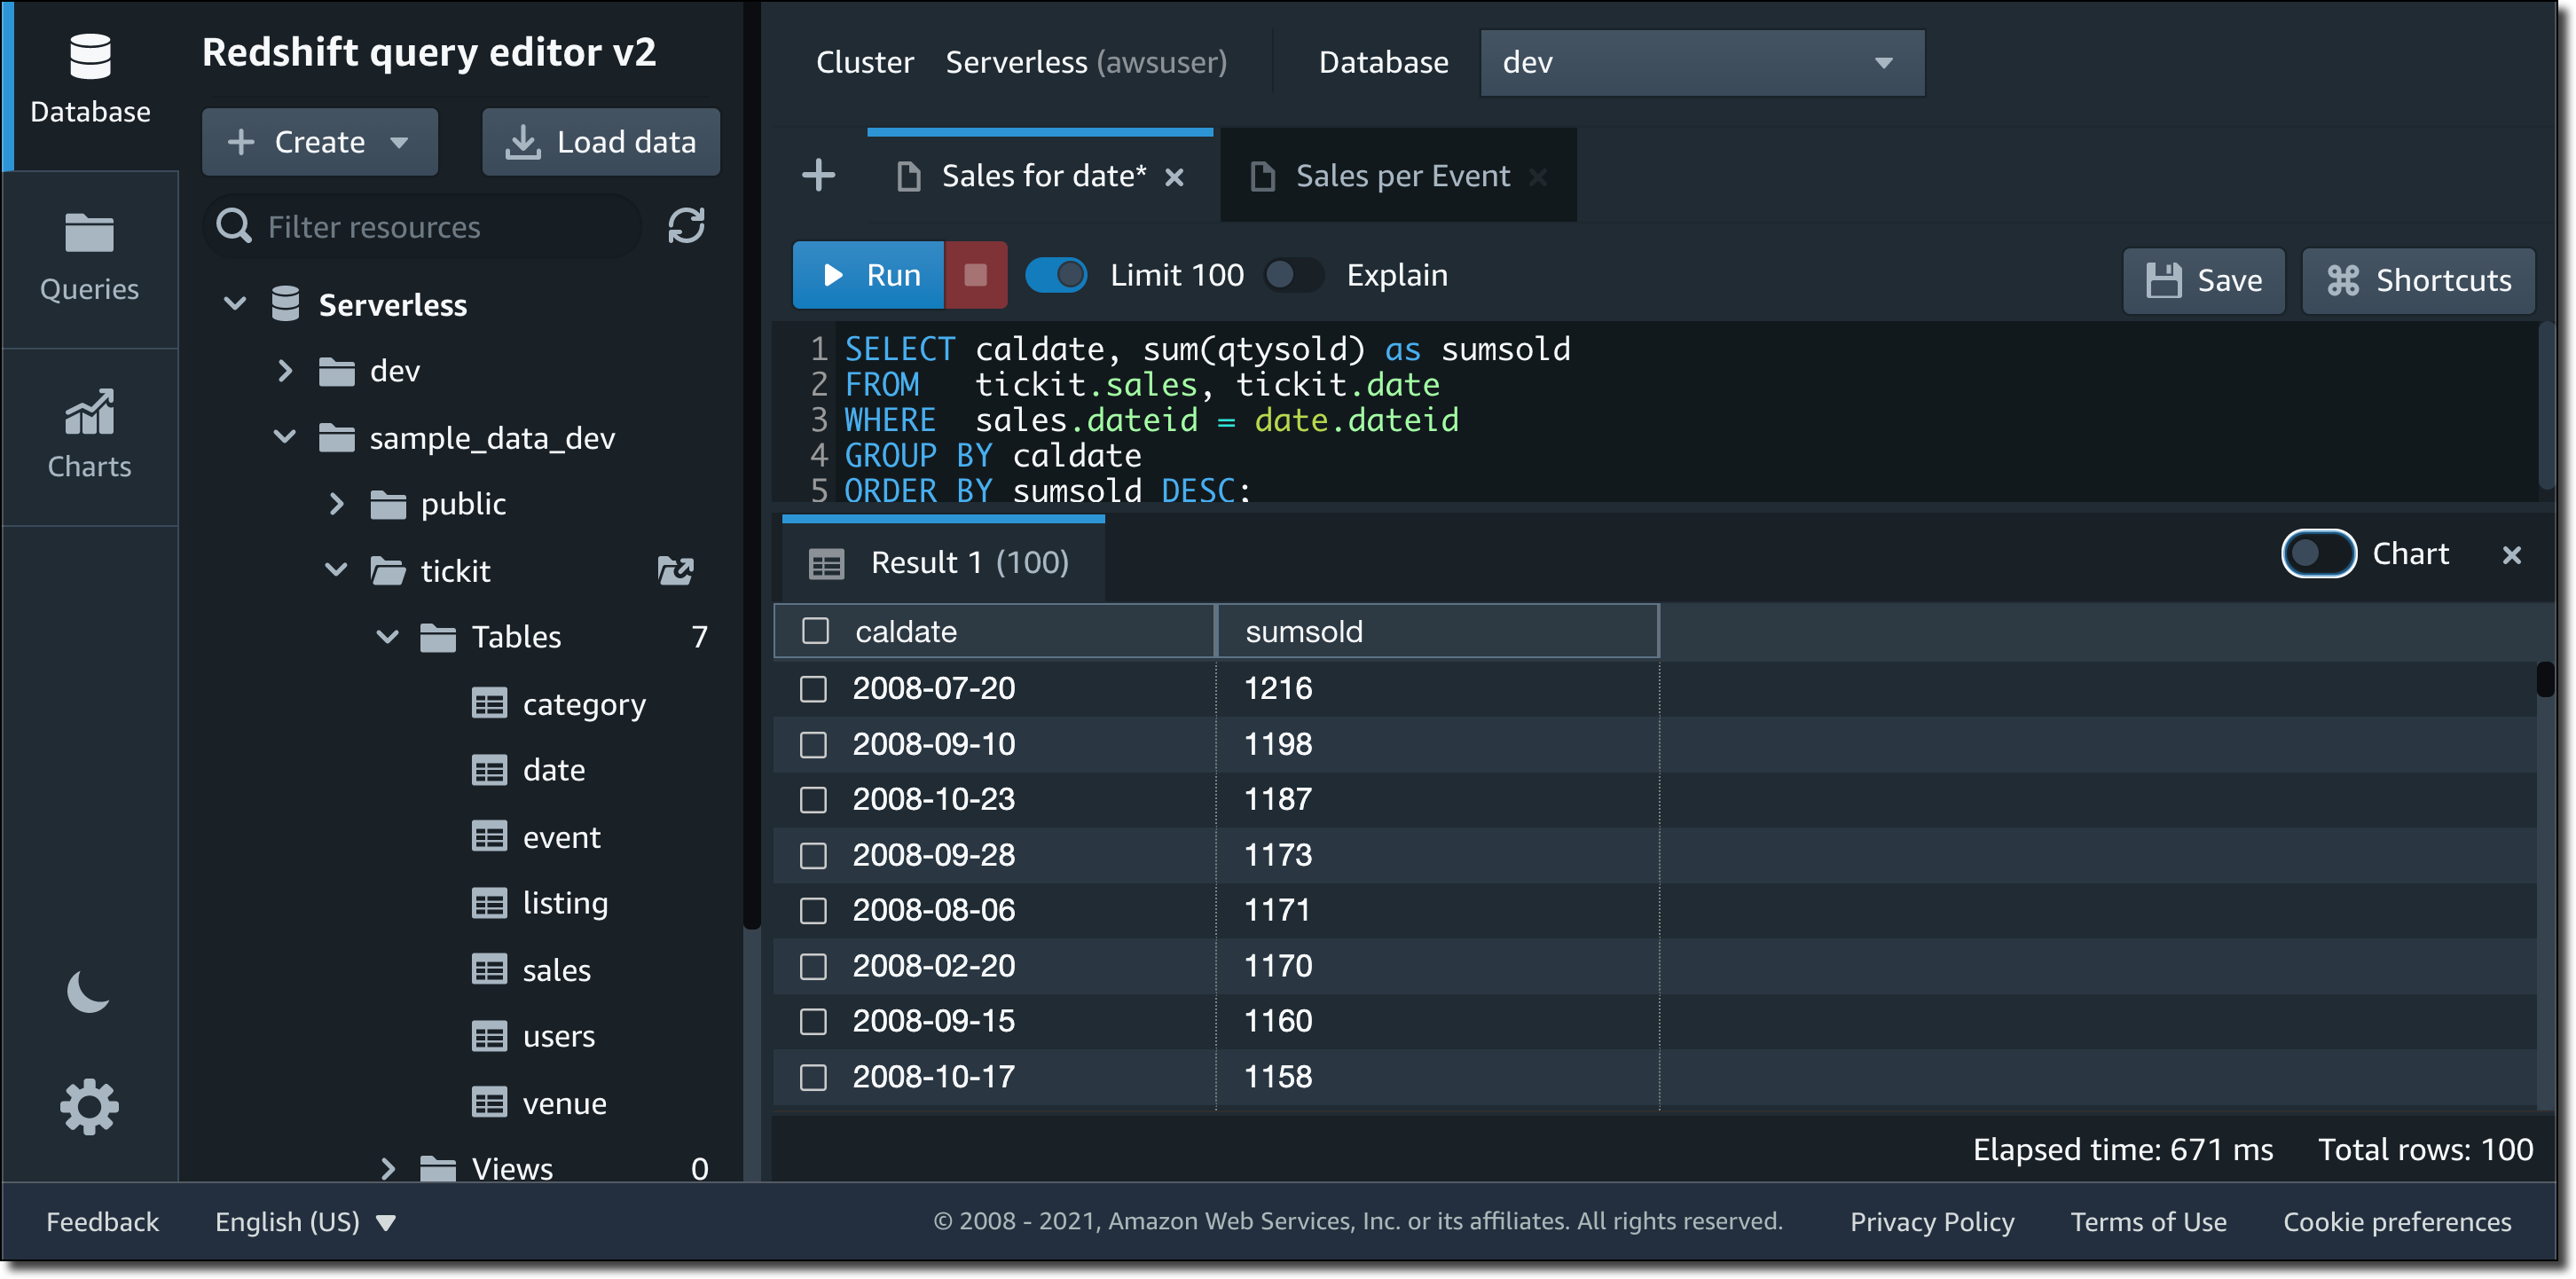The height and width of the screenshot is (1279, 2576).
Task: Click the Load data button
Action: pos(601,142)
